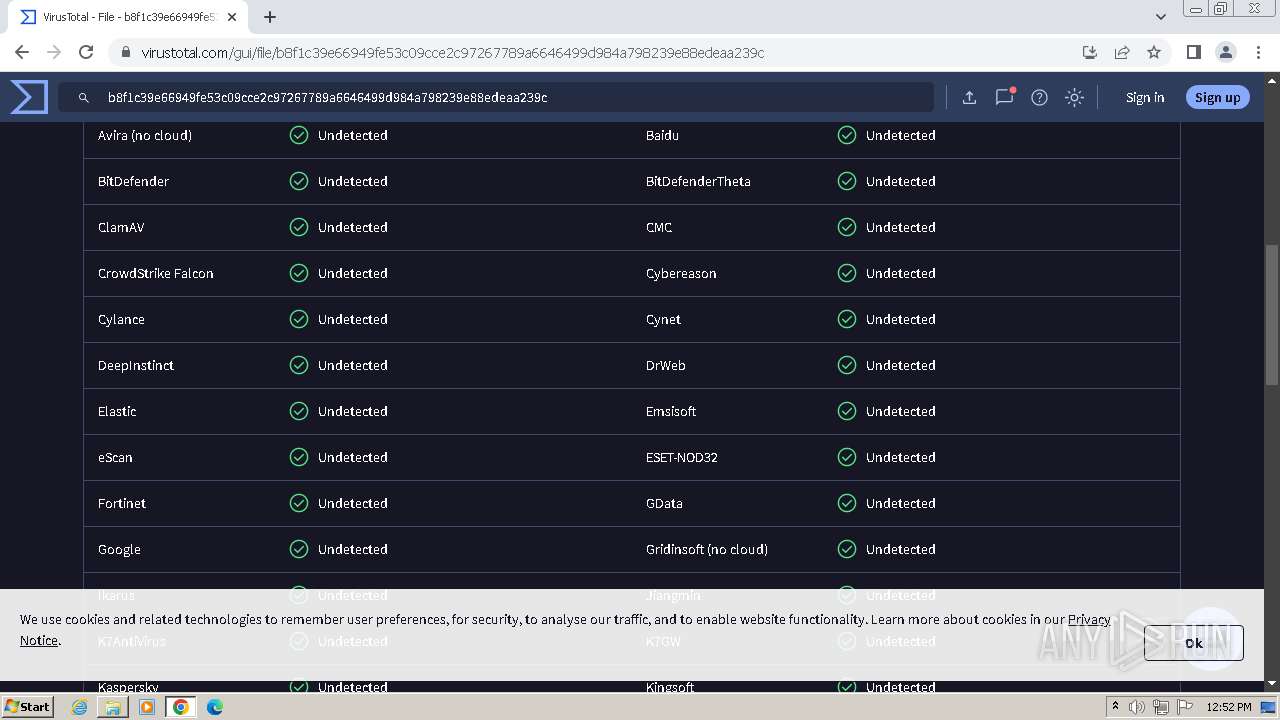Image resolution: width=1280 pixels, height=720 pixels.
Task: Select the 'eScan' vendor name
Action: point(115,457)
